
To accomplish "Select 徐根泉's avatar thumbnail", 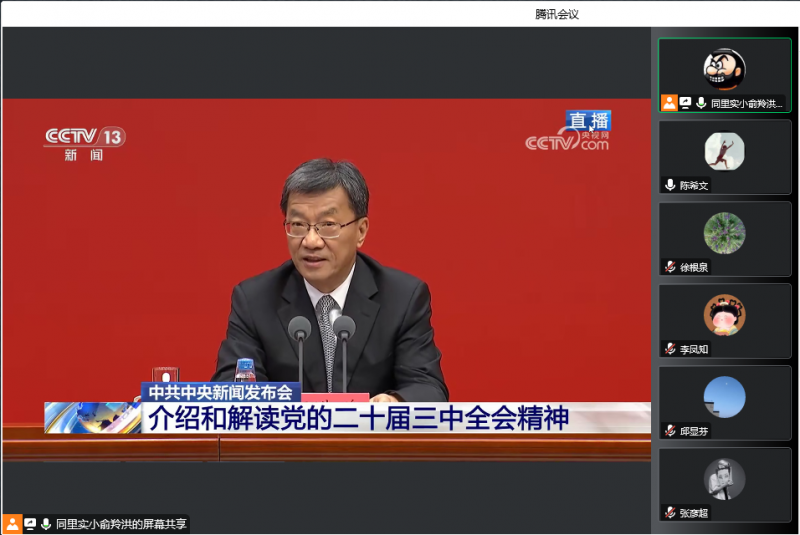I will coord(724,233).
